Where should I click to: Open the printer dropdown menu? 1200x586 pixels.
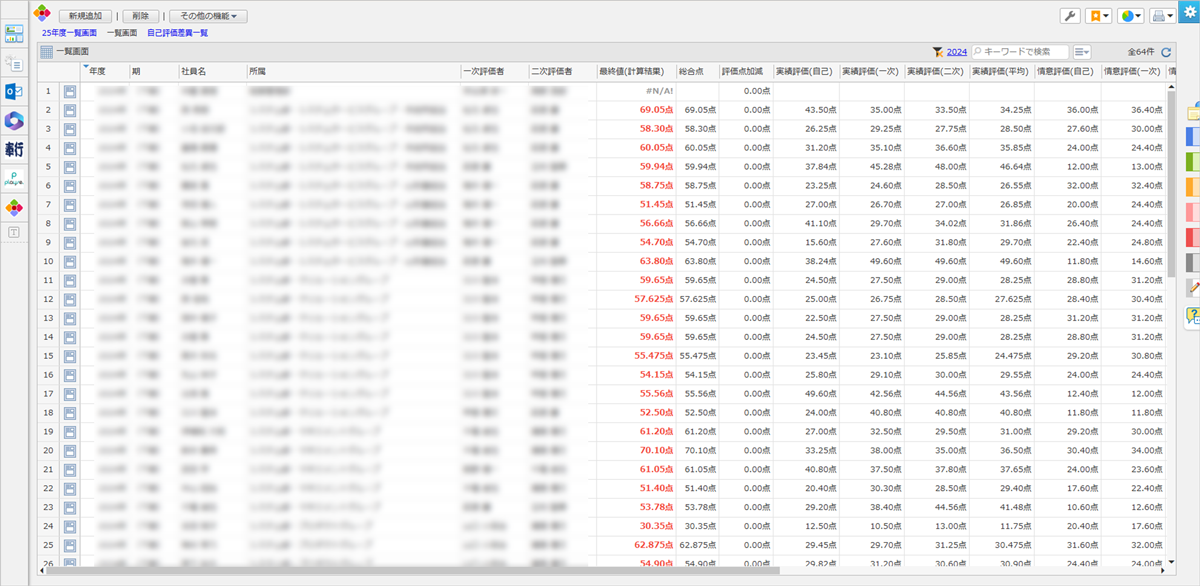[x=1163, y=16]
